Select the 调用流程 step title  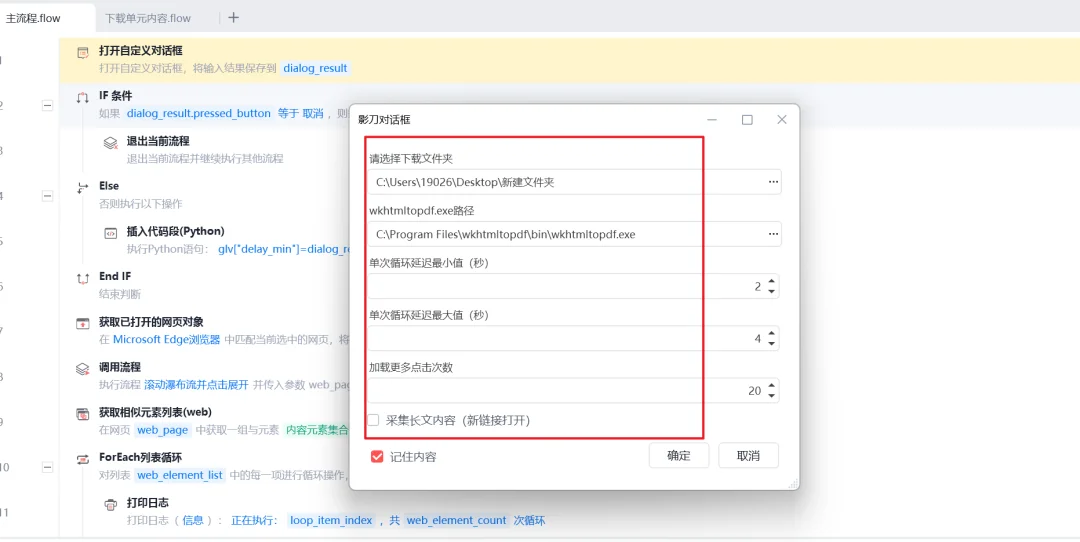[x=120, y=367]
